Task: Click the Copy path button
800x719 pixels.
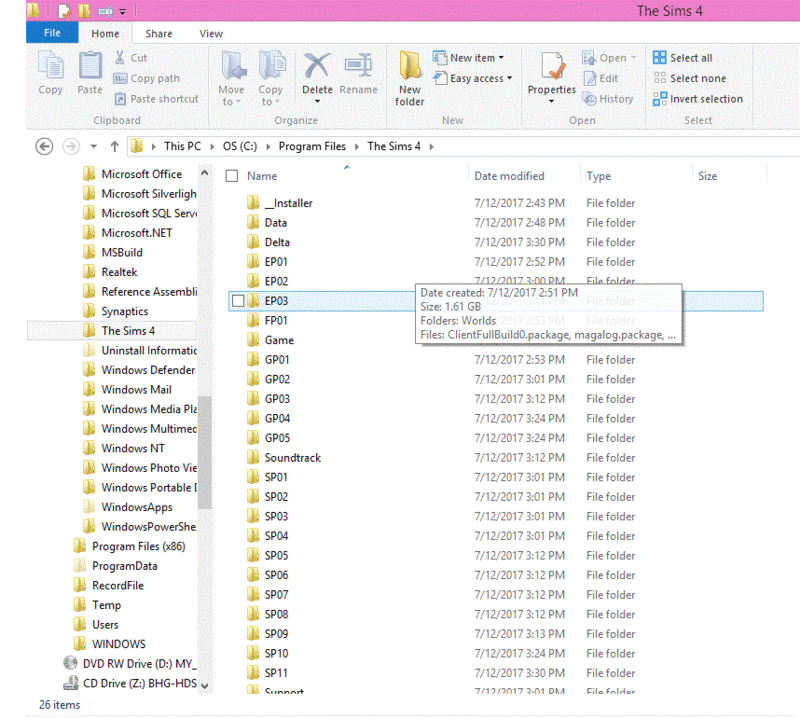Action: click(147, 78)
